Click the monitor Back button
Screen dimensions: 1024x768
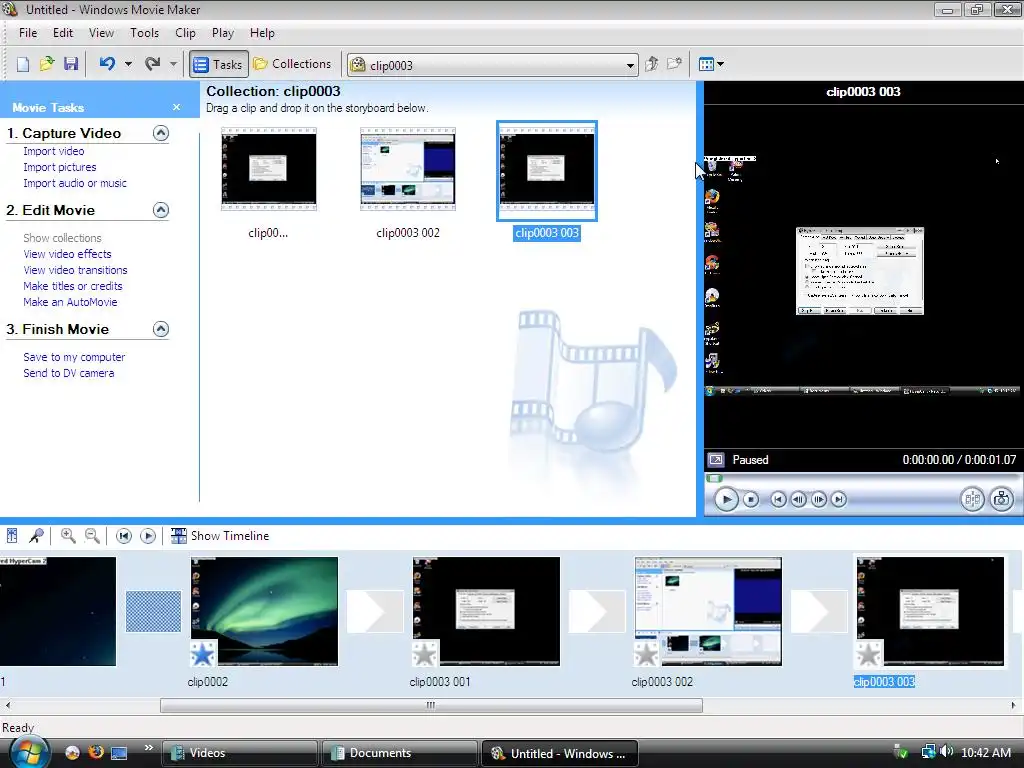point(778,500)
